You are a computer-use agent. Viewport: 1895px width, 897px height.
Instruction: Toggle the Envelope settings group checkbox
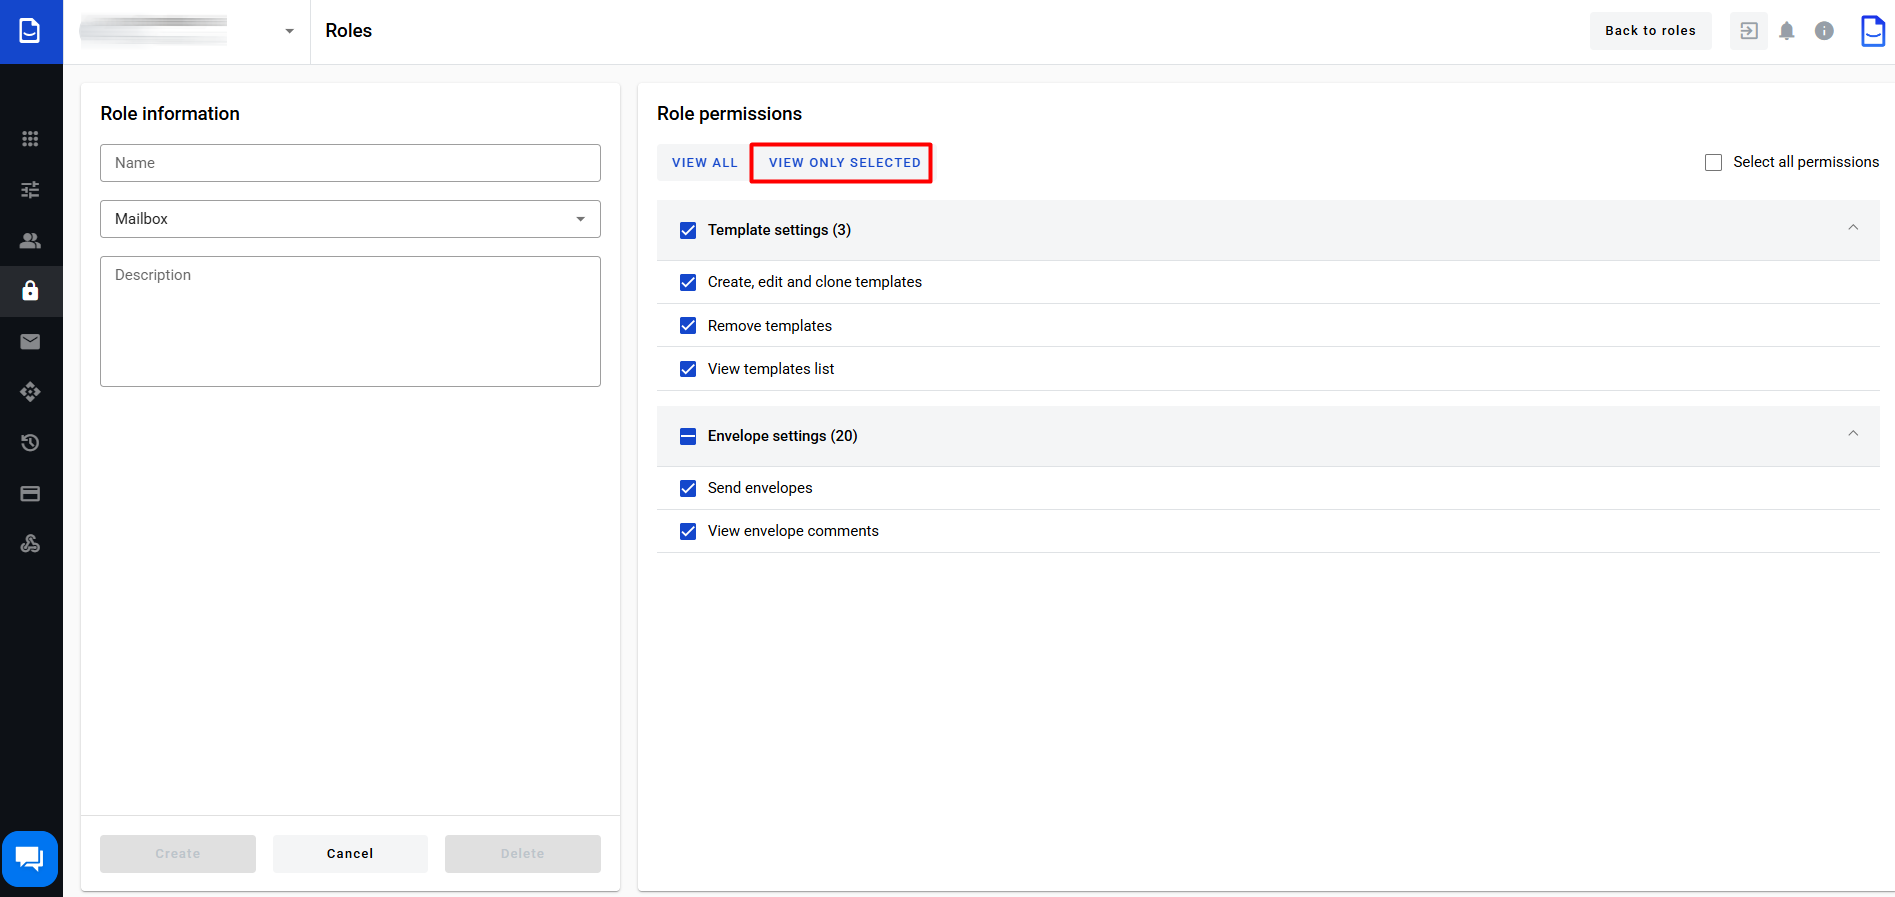coord(688,436)
